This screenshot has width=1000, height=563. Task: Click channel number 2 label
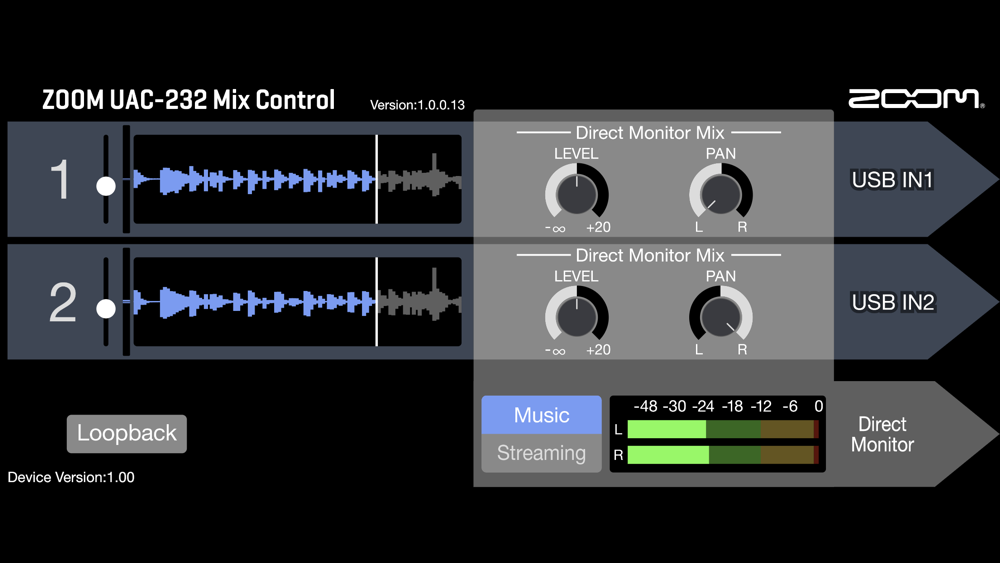coord(62,302)
